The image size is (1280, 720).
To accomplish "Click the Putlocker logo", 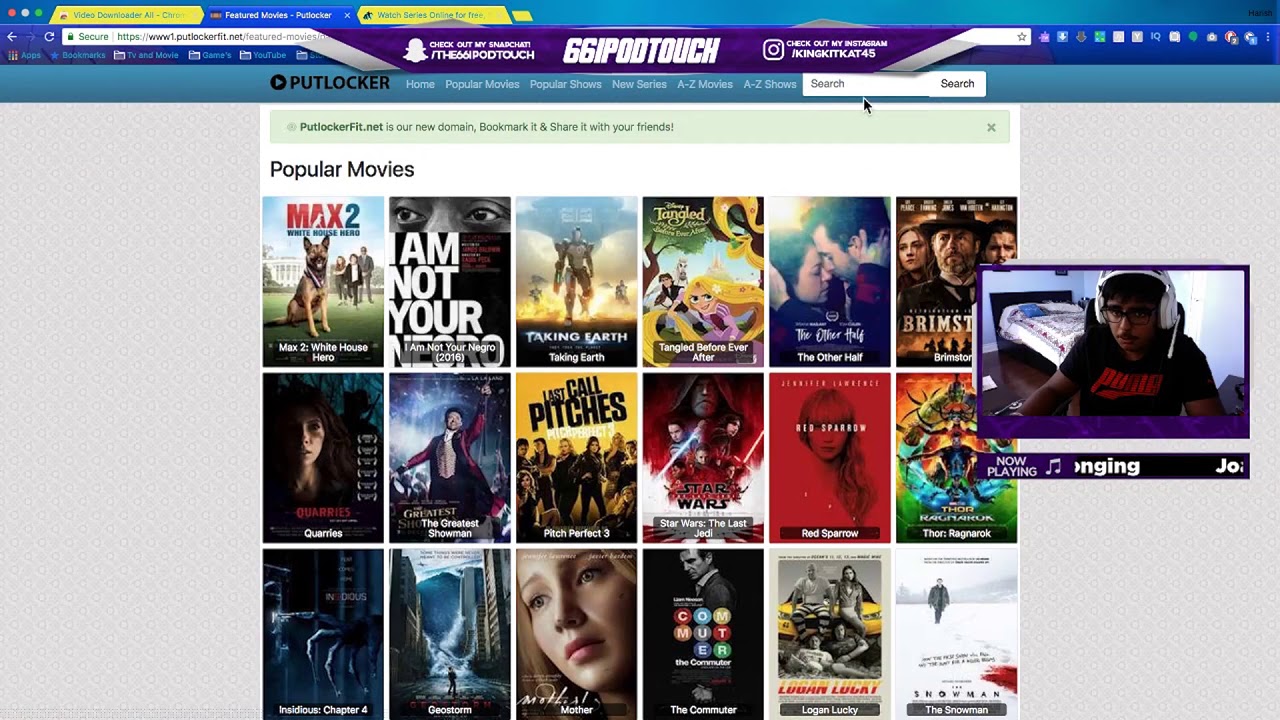I will pyautogui.click(x=330, y=83).
